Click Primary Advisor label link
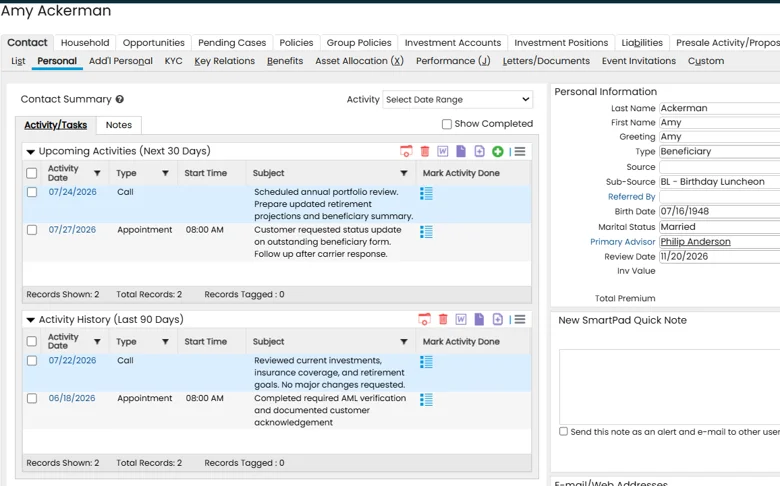Screen dimensions: 780x486 pos(622,242)
